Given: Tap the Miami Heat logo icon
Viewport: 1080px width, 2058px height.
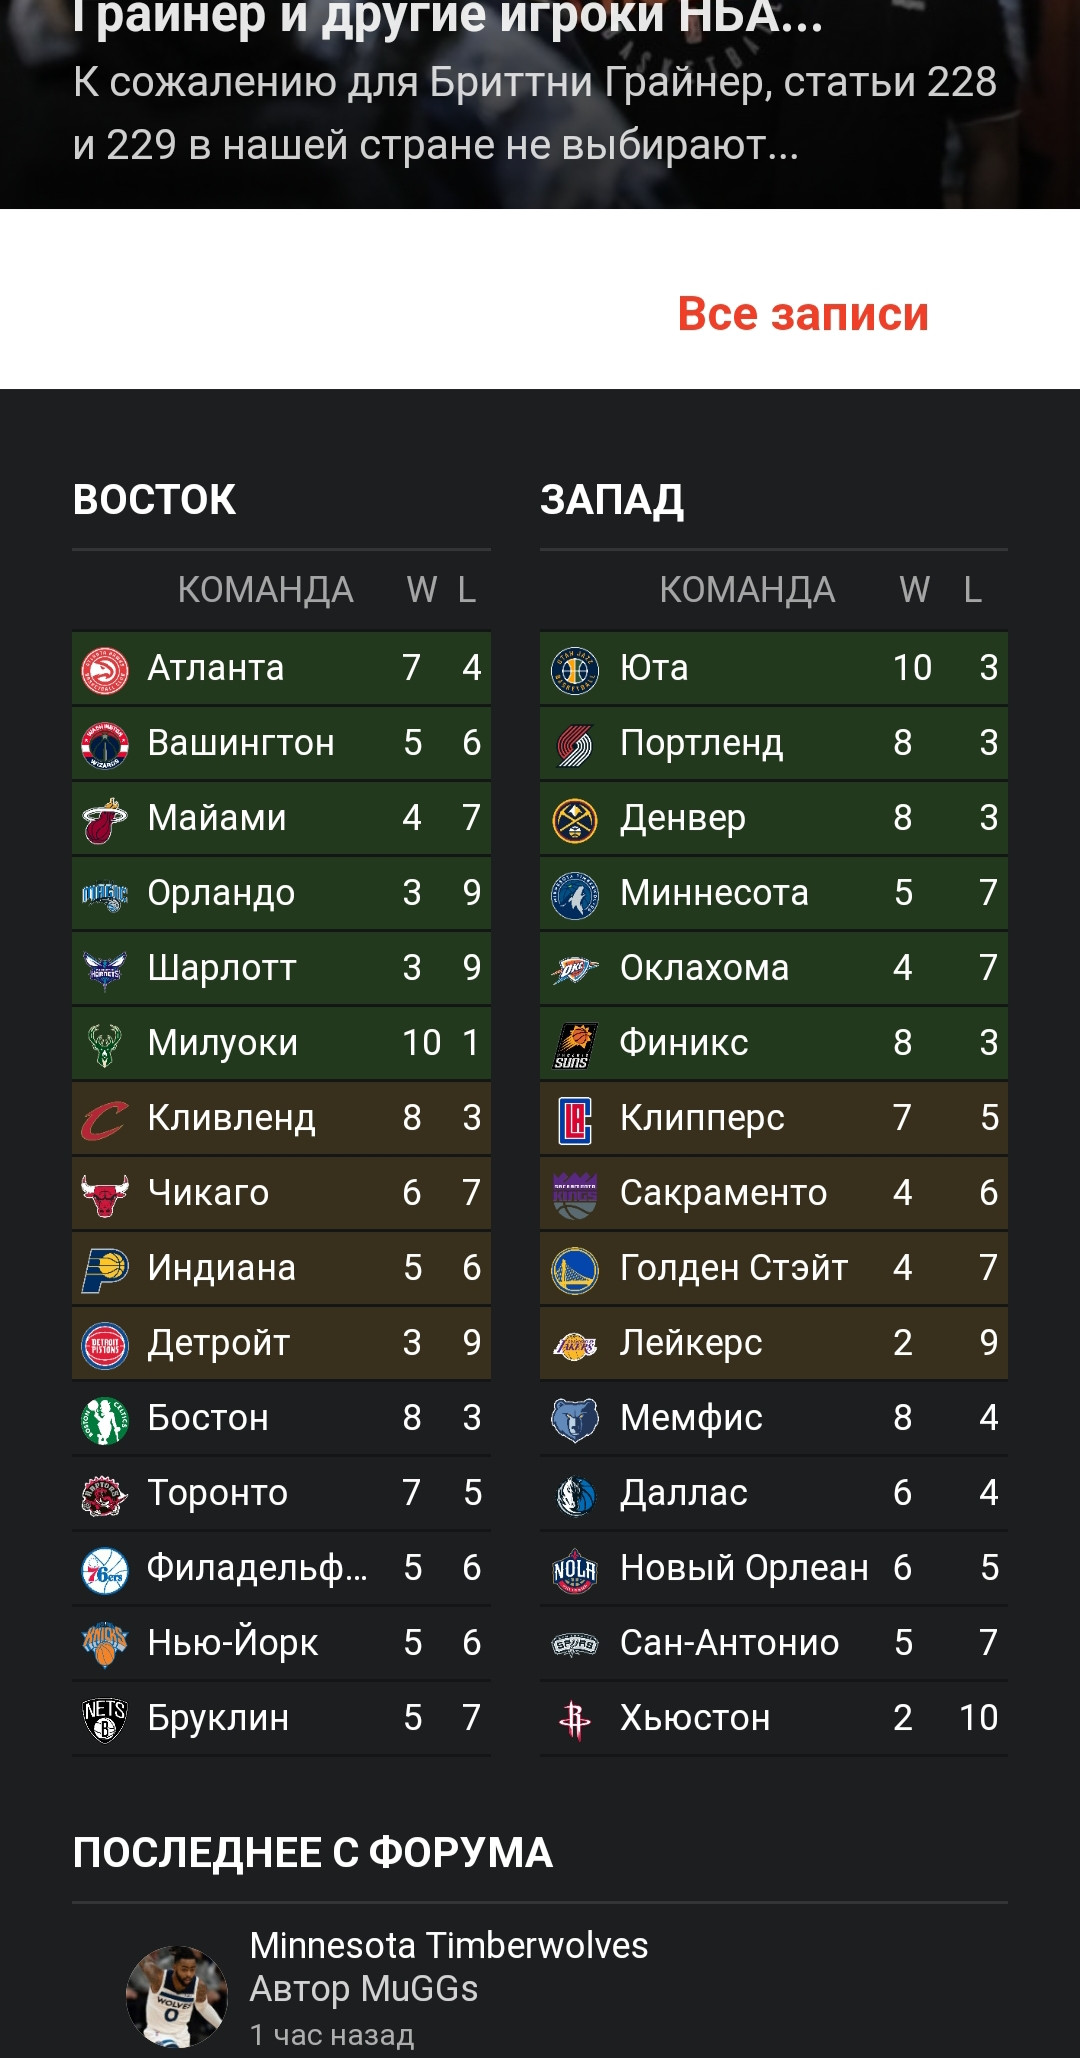Looking at the screenshot, I should (x=105, y=819).
